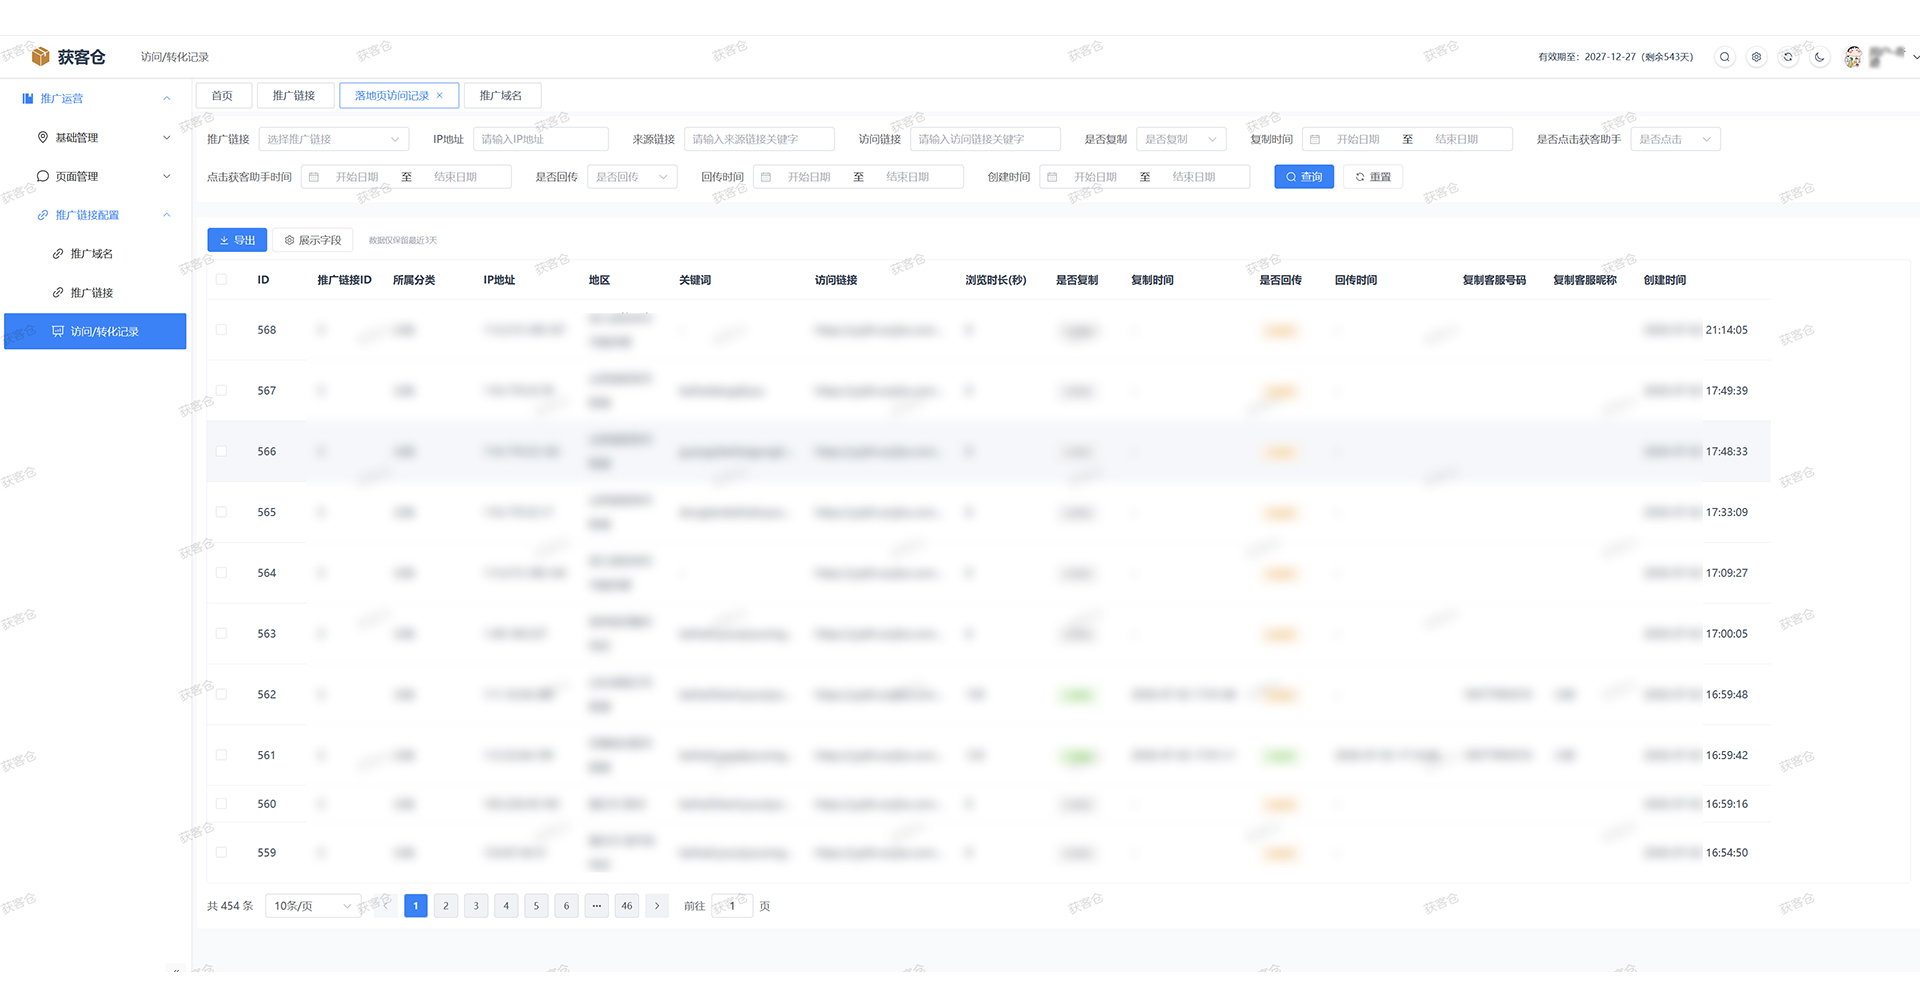Image resolution: width=1920 pixels, height=1007 pixels.
Task: Close the 落地页访问记录 tab
Action: click(x=439, y=96)
